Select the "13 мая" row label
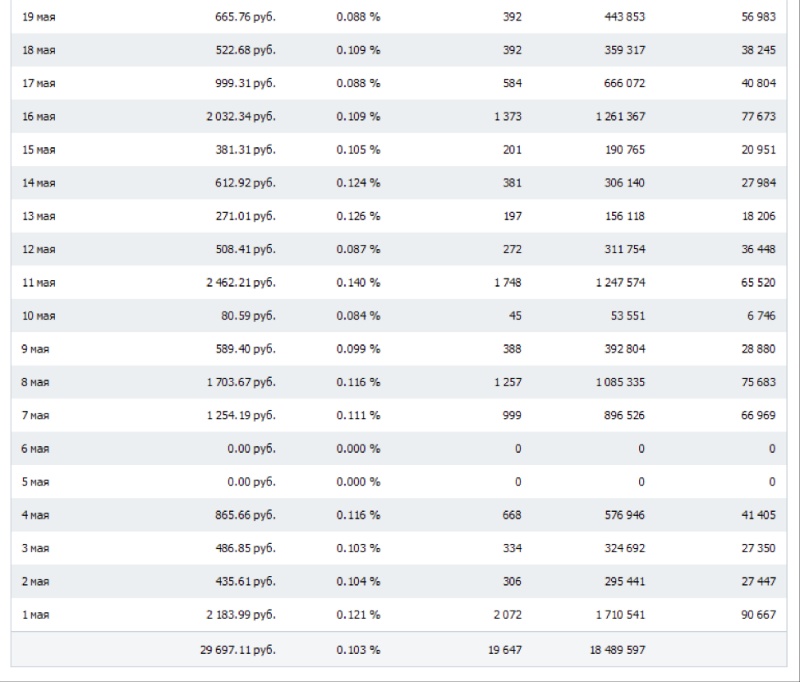This screenshot has width=800, height=682. tap(39, 216)
